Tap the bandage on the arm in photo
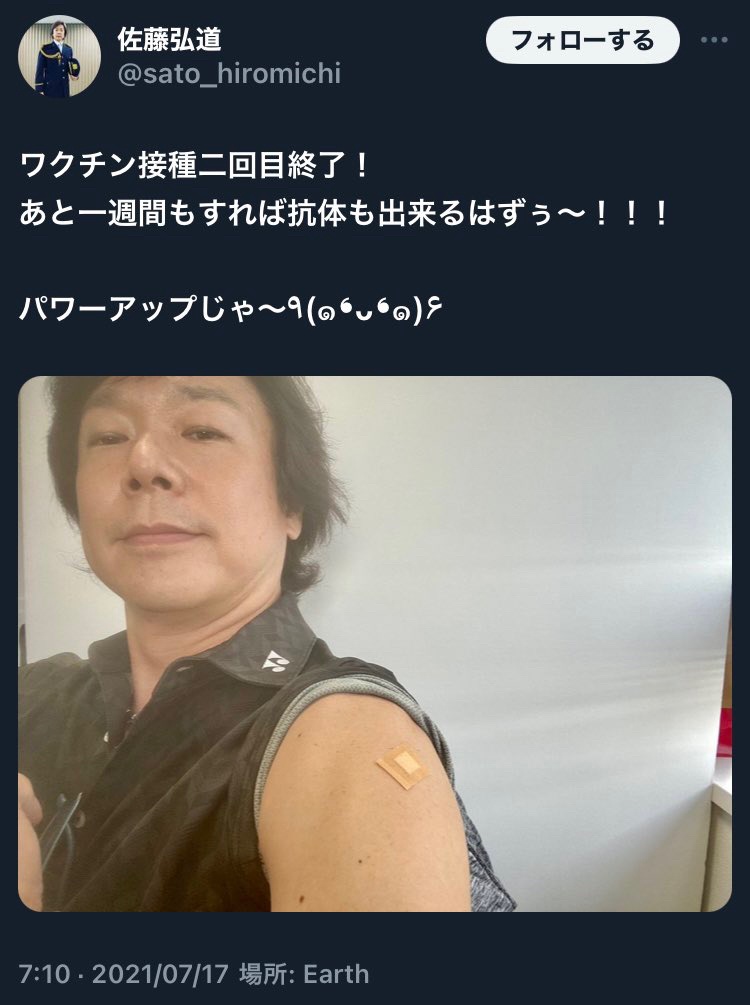 402,767
